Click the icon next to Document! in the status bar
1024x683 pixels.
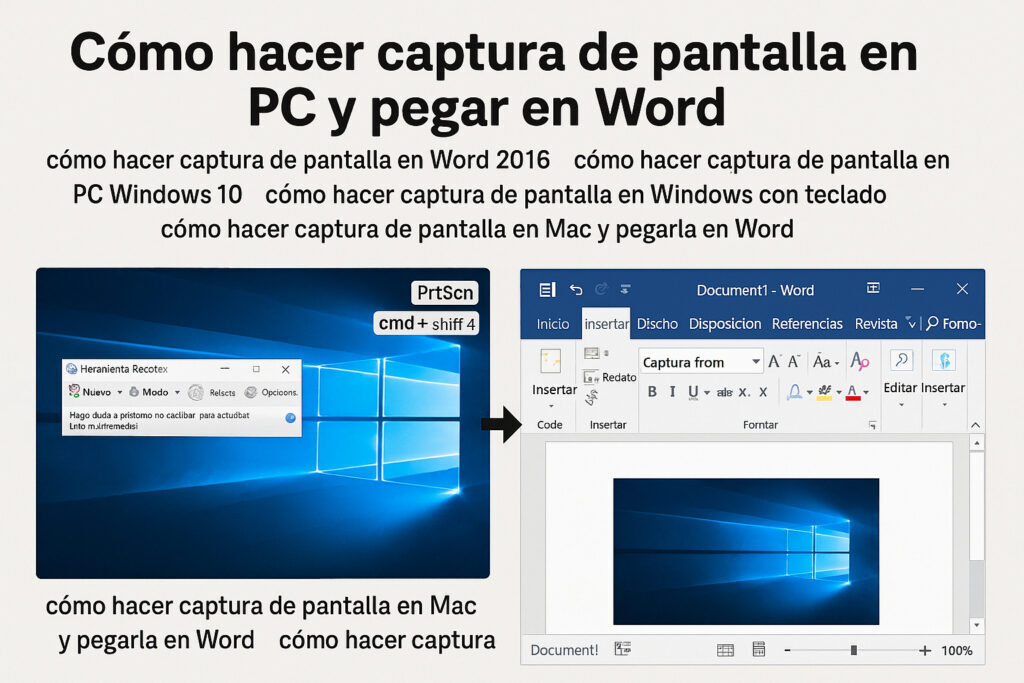(622, 648)
